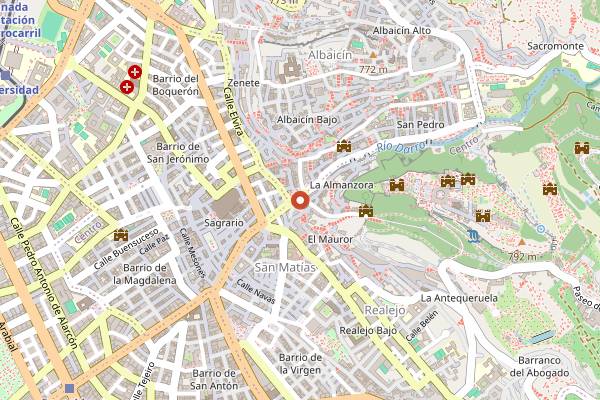Image resolution: width=600 pixels, height=400 pixels.
Task: Click the Río Darro river label
Action: [x=401, y=146]
